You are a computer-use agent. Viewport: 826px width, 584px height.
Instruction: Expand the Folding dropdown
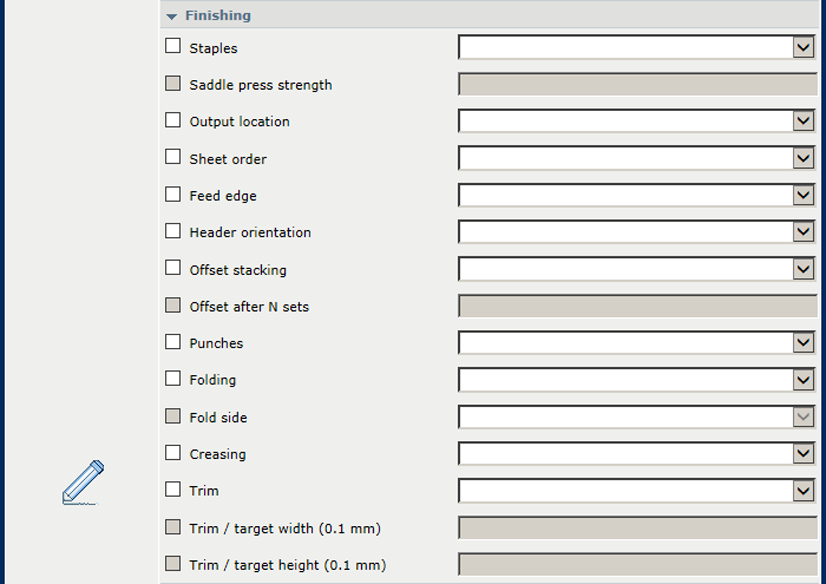803,380
